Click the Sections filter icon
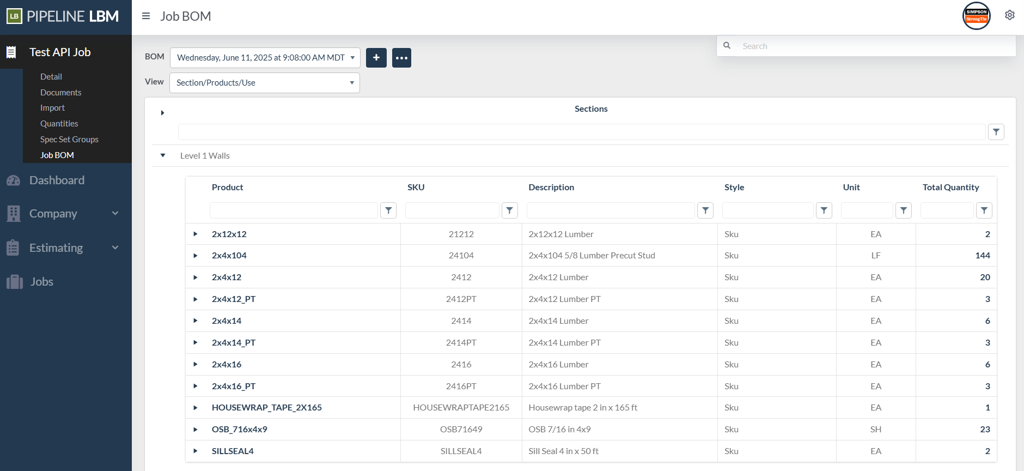This screenshot has height=471, width=1024. (x=996, y=132)
